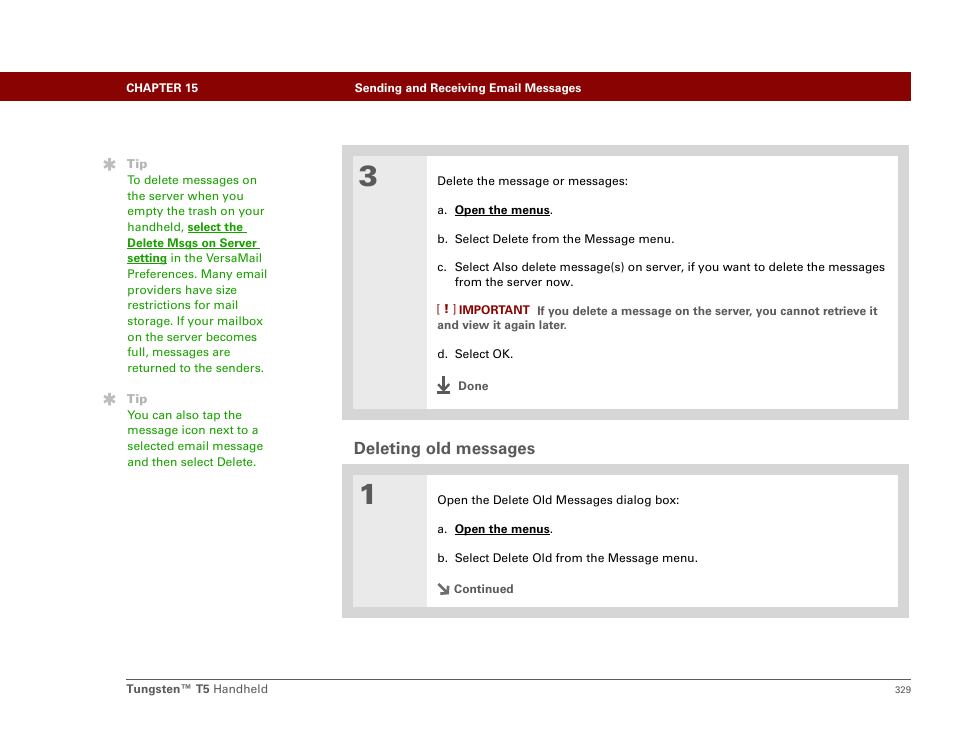Click the page number 329
This screenshot has width=954, height=738.
903,689
